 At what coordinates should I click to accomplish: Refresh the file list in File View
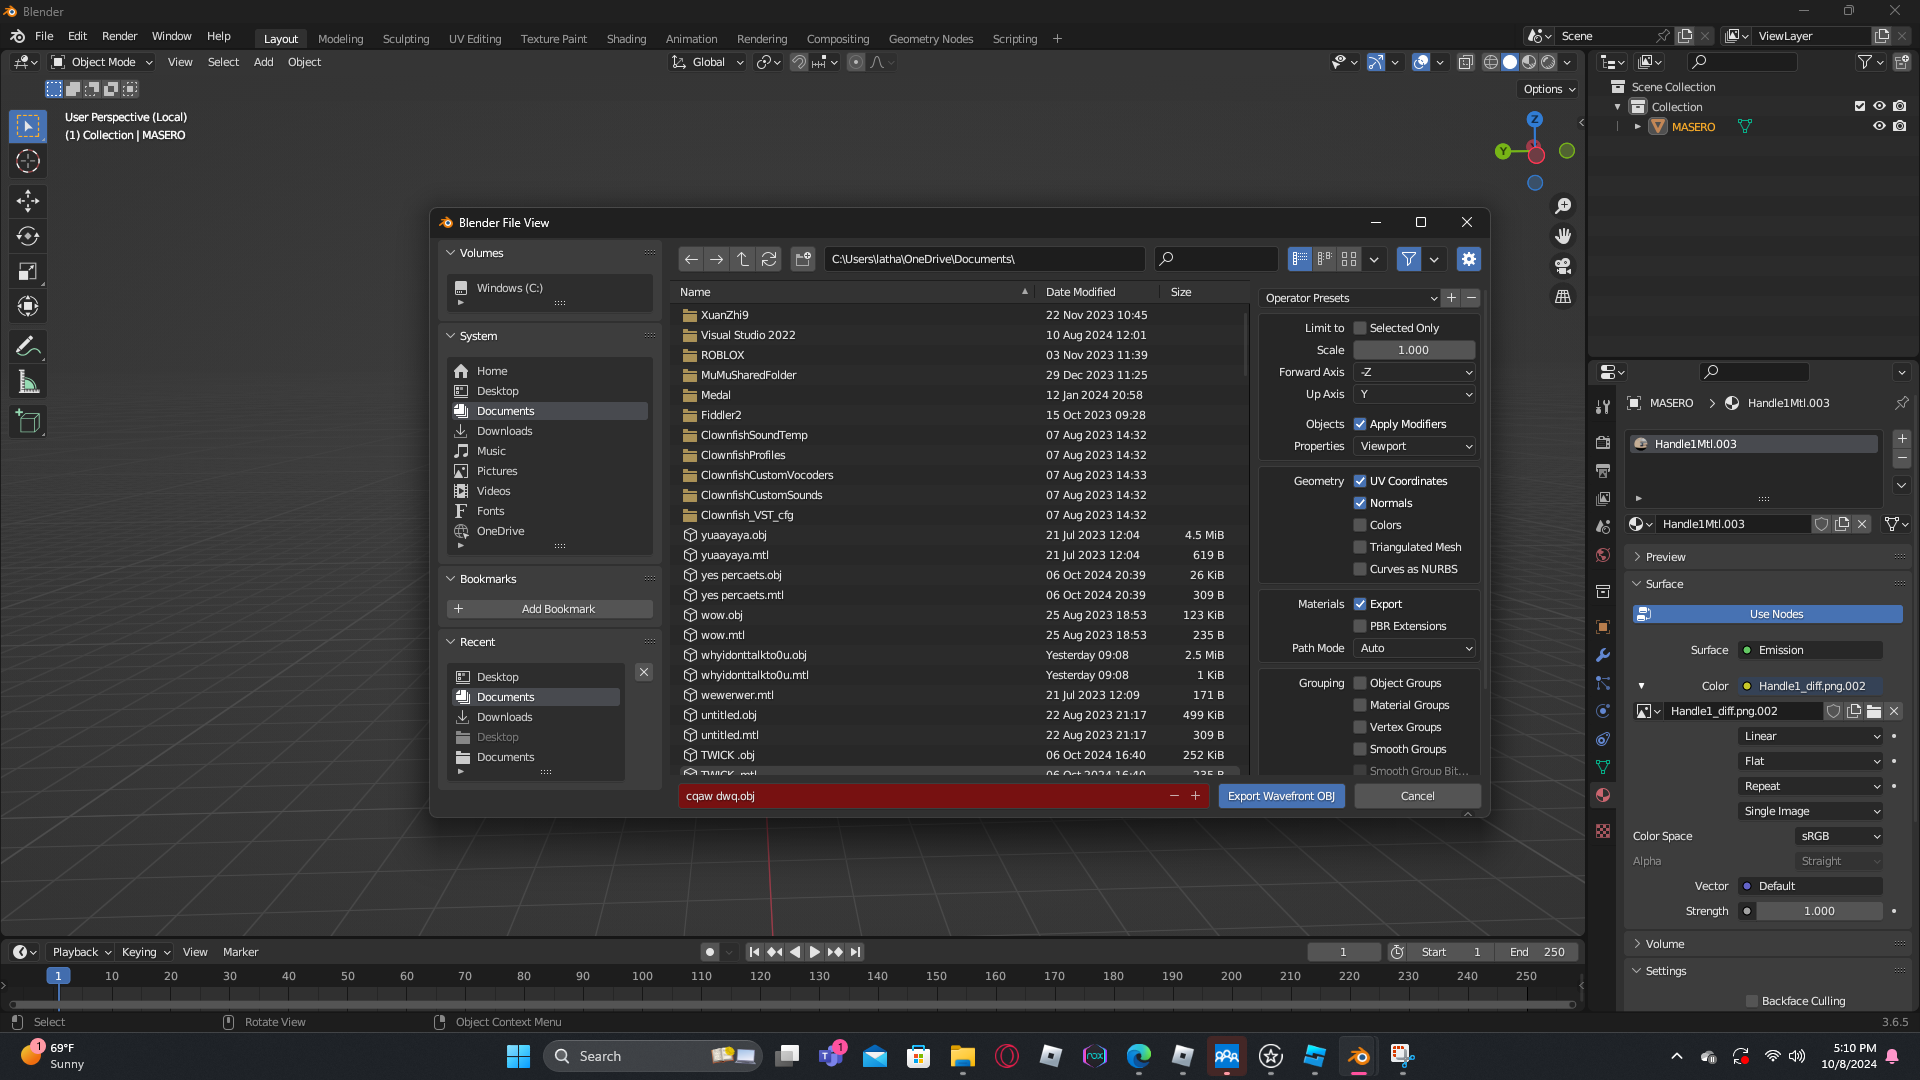pyautogui.click(x=768, y=259)
